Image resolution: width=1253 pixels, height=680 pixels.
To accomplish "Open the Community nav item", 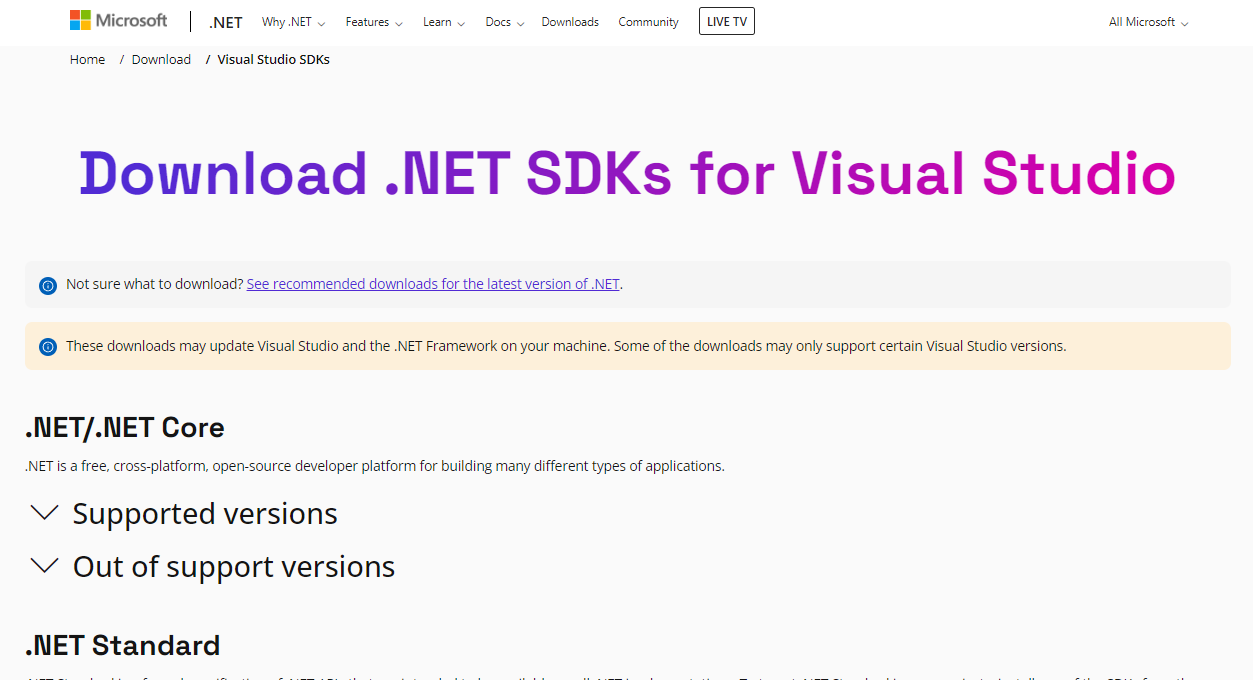I will coord(648,22).
